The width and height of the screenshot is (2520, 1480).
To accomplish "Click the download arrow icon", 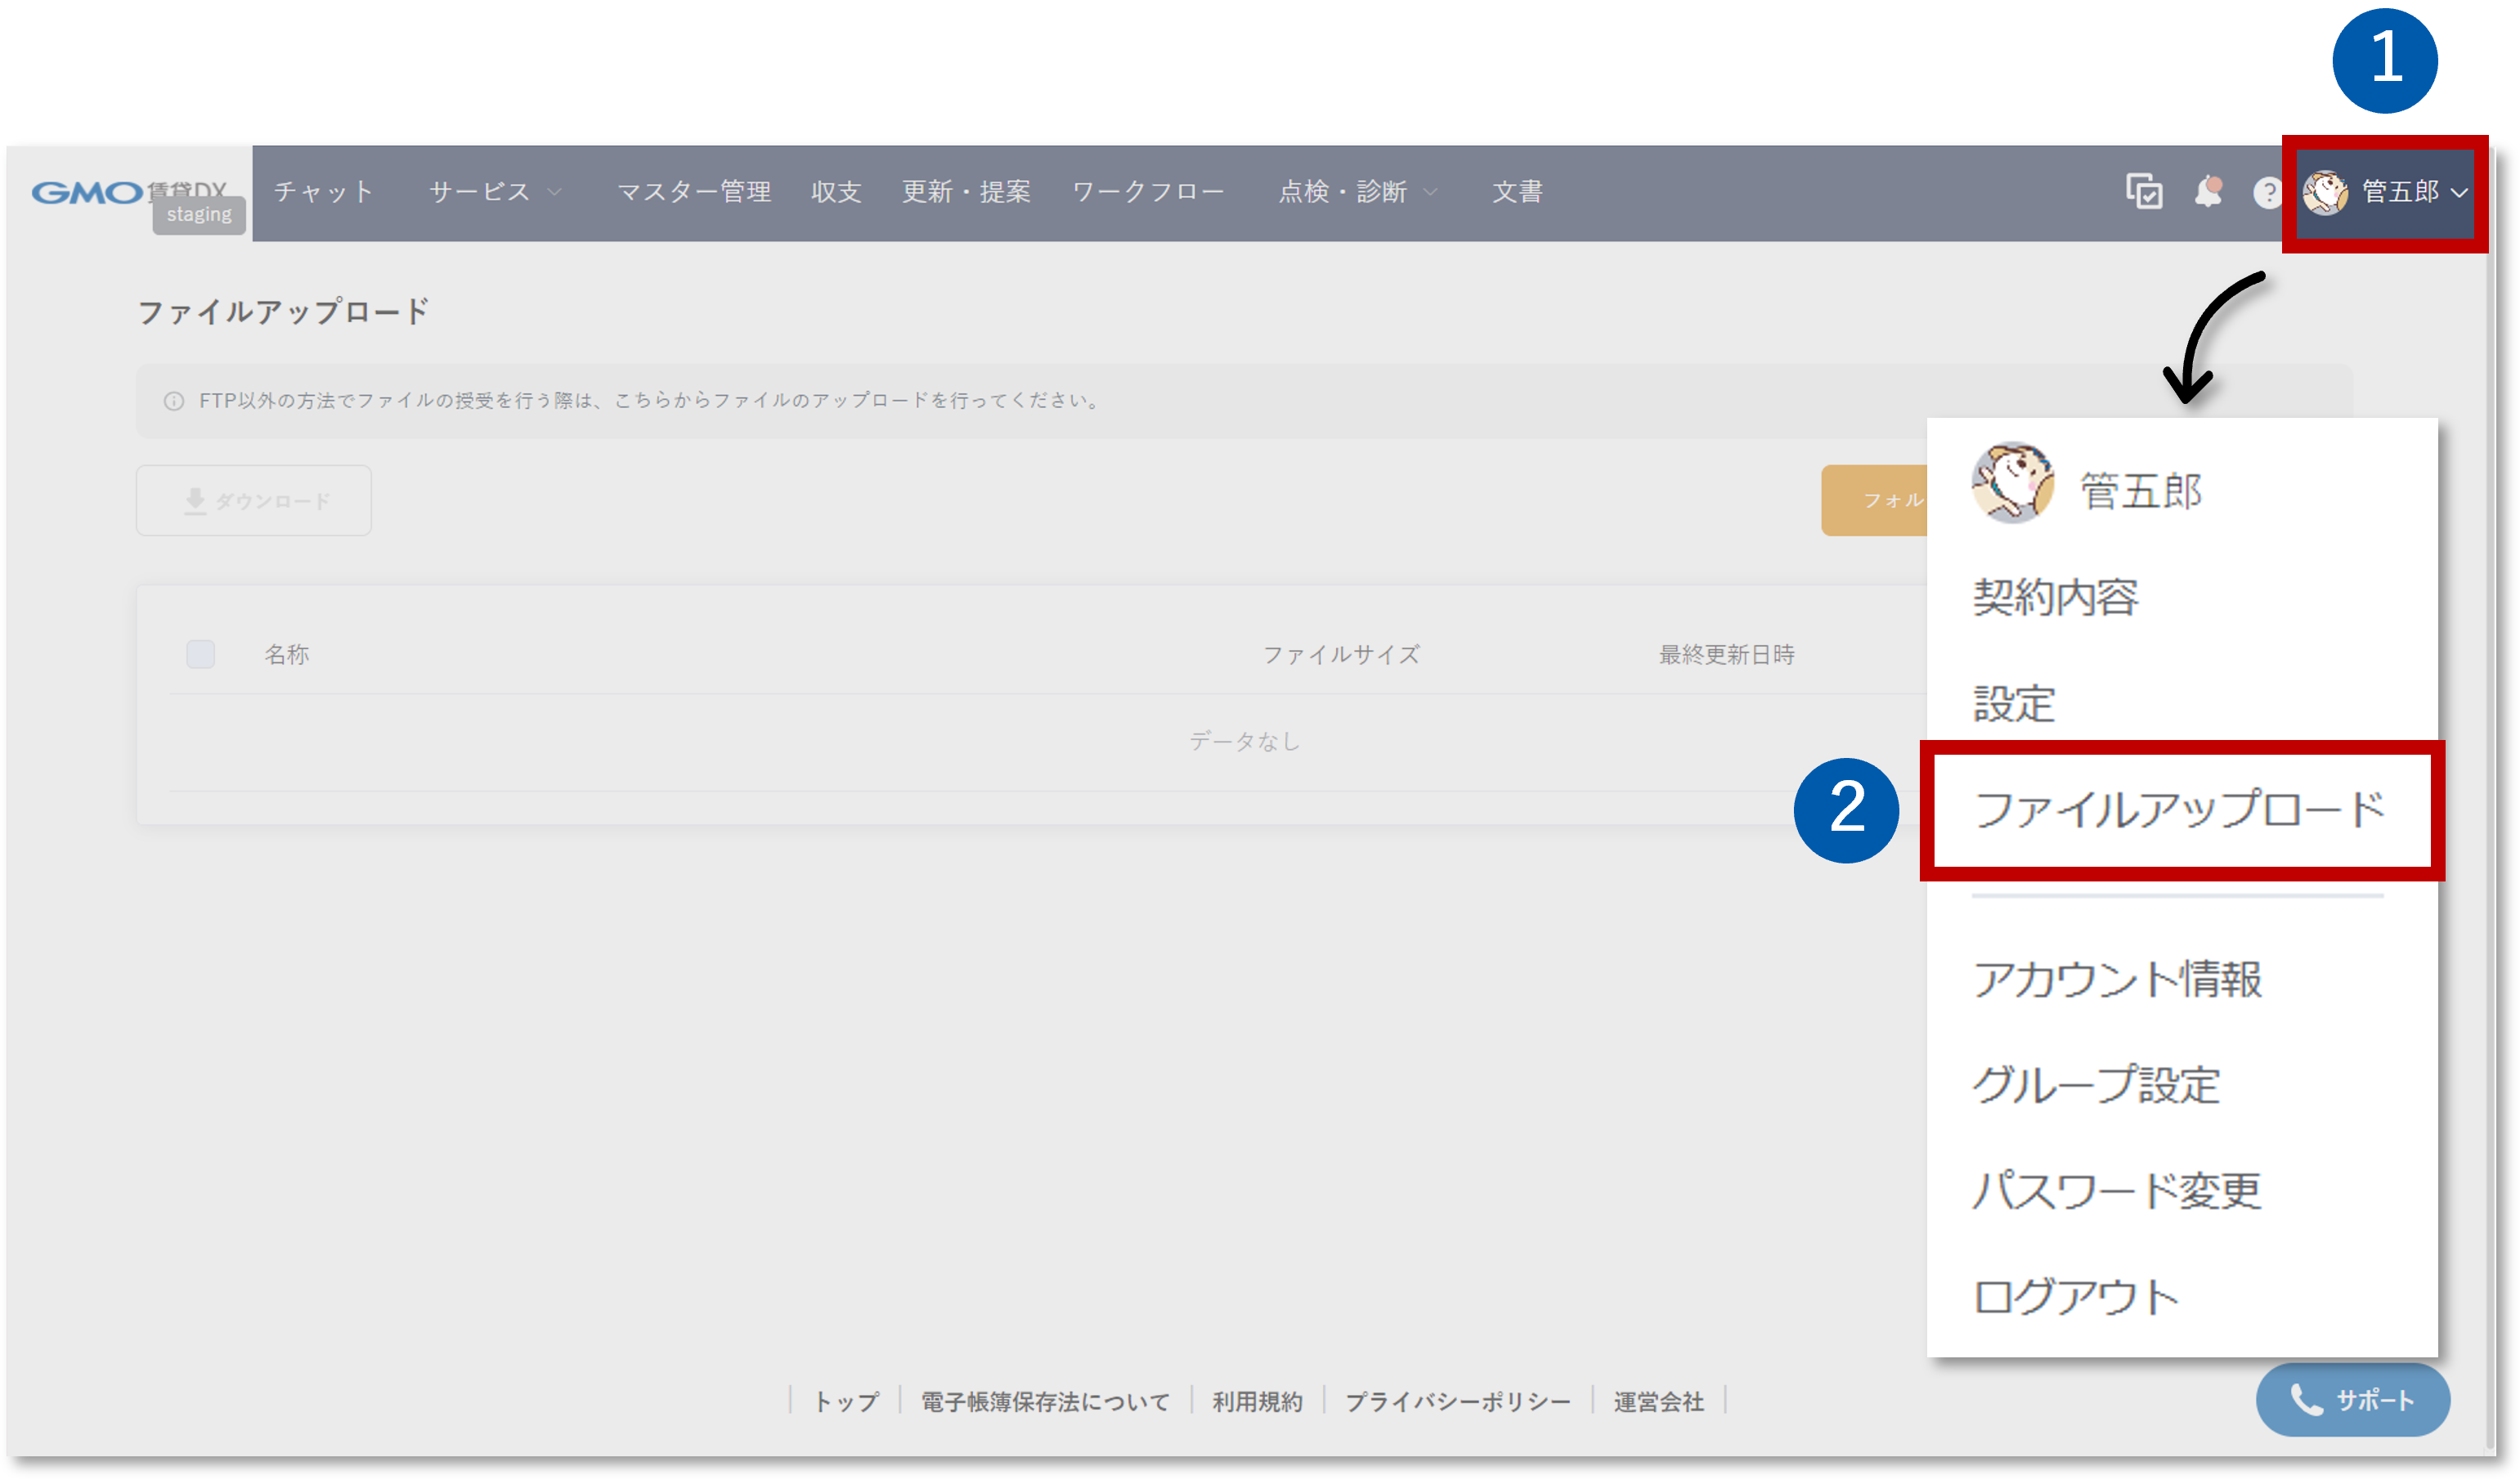I will [195, 500].
